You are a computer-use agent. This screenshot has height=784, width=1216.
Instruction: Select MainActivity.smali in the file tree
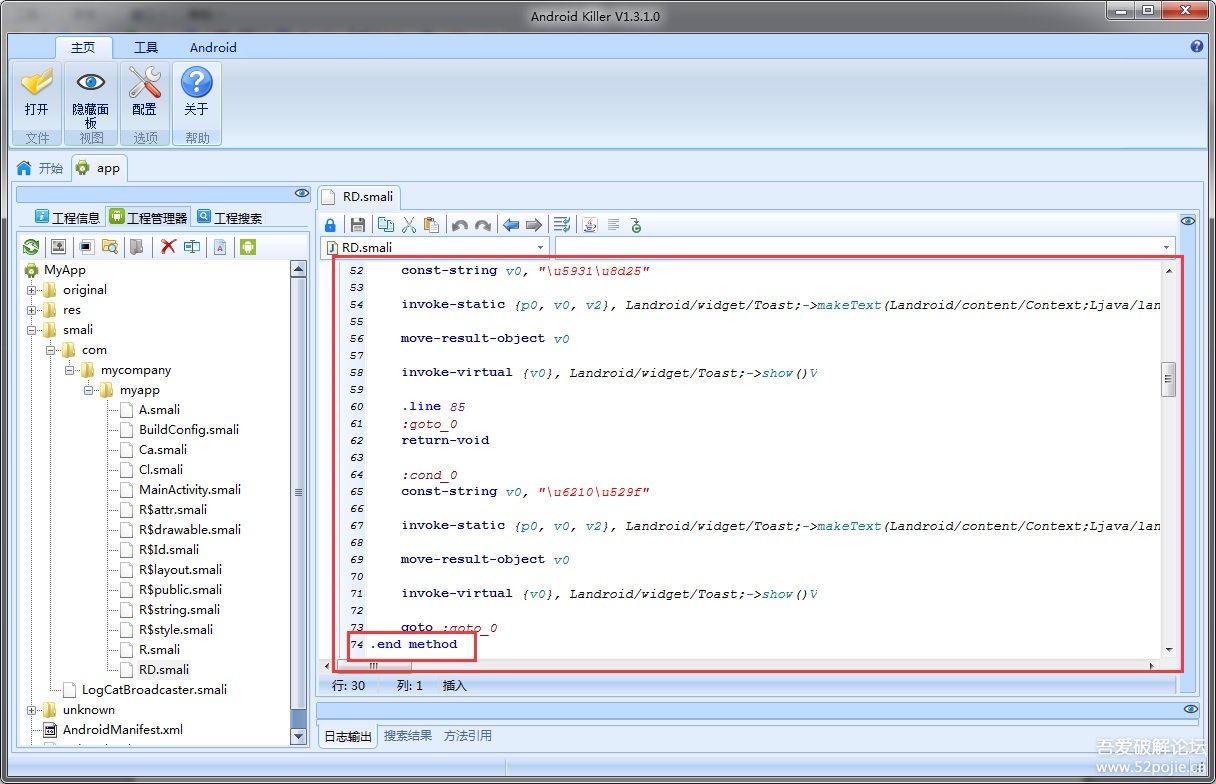(x=189, y=490)
